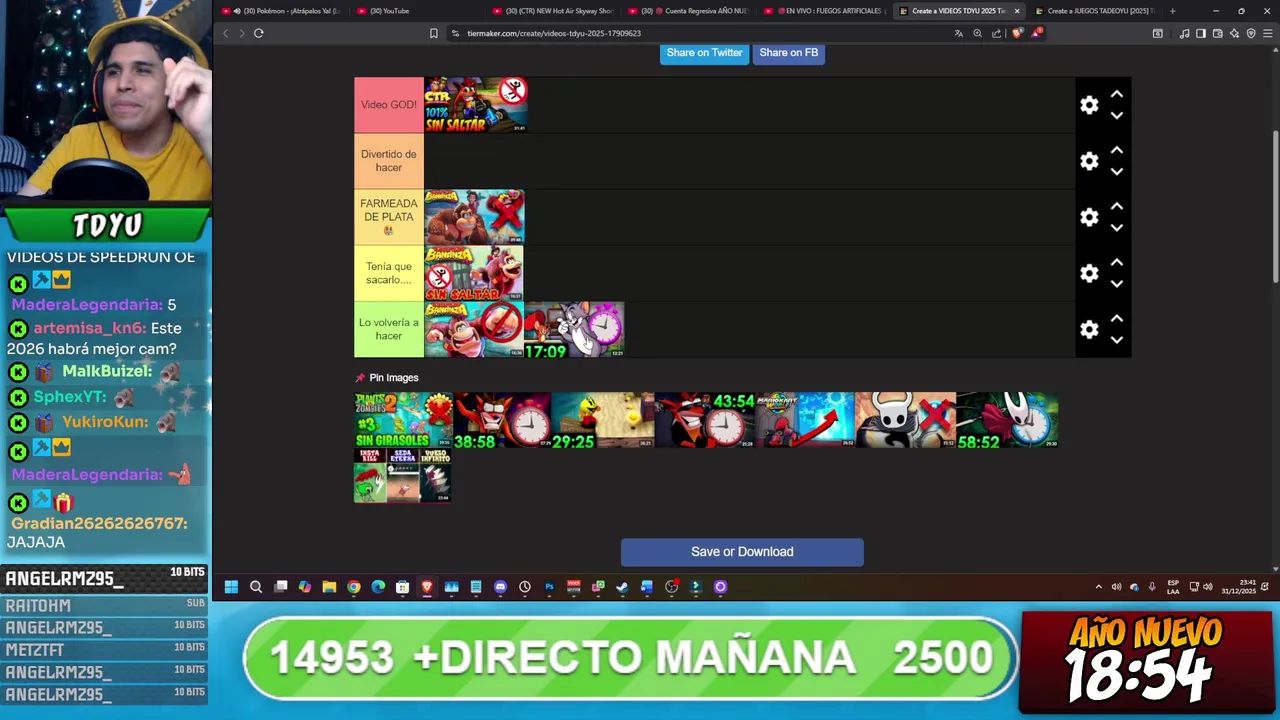This screenshot has height=720, width=1280.
Task: Move Video GOD! row down with arrow
Action: point(1117,116)
